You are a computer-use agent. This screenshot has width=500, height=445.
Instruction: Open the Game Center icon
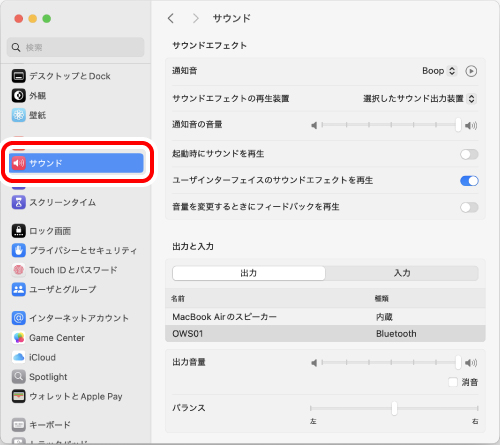click(x=19, y=338)
